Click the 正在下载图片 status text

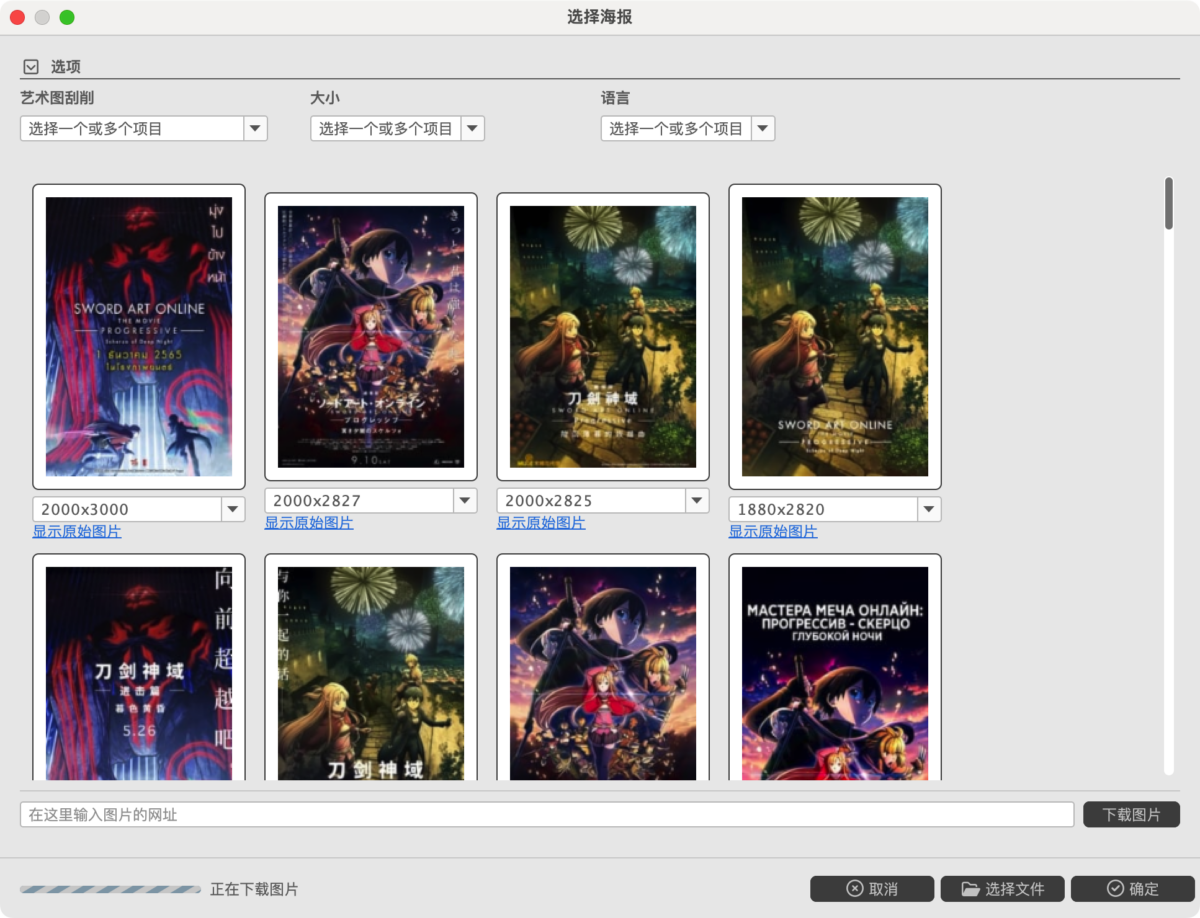coord(254,889)
